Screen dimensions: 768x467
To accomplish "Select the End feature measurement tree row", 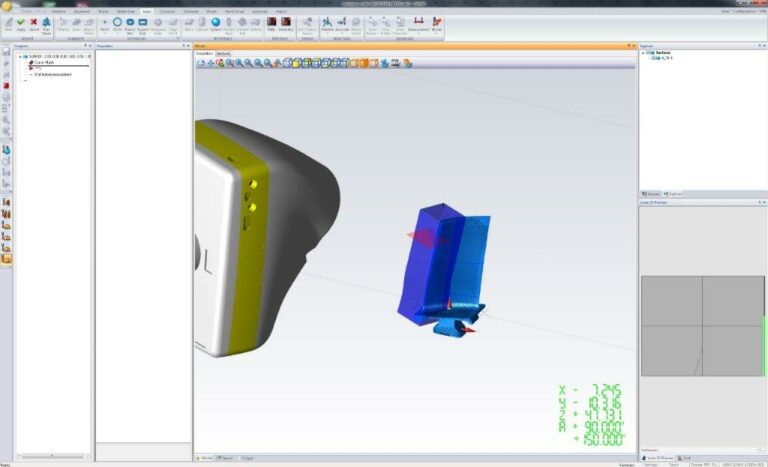I will click(x=53, y=74).
